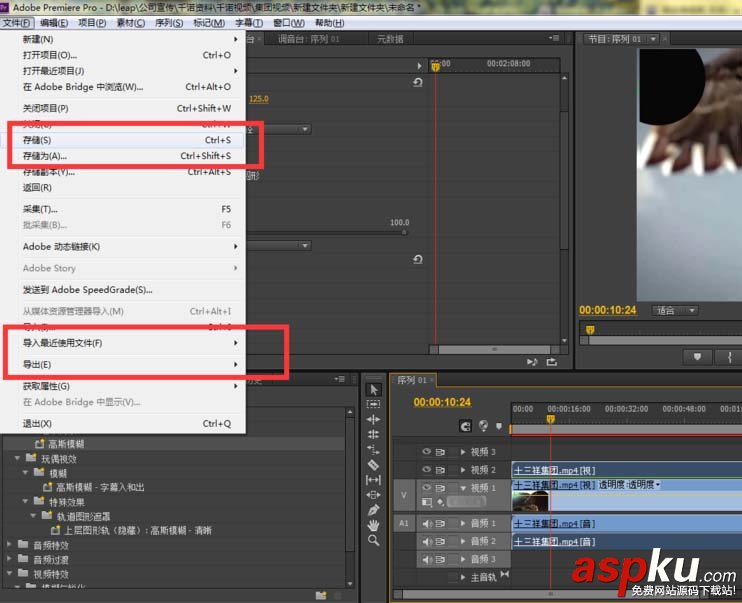Expand the 音频过渡 folder

[9, 559]
